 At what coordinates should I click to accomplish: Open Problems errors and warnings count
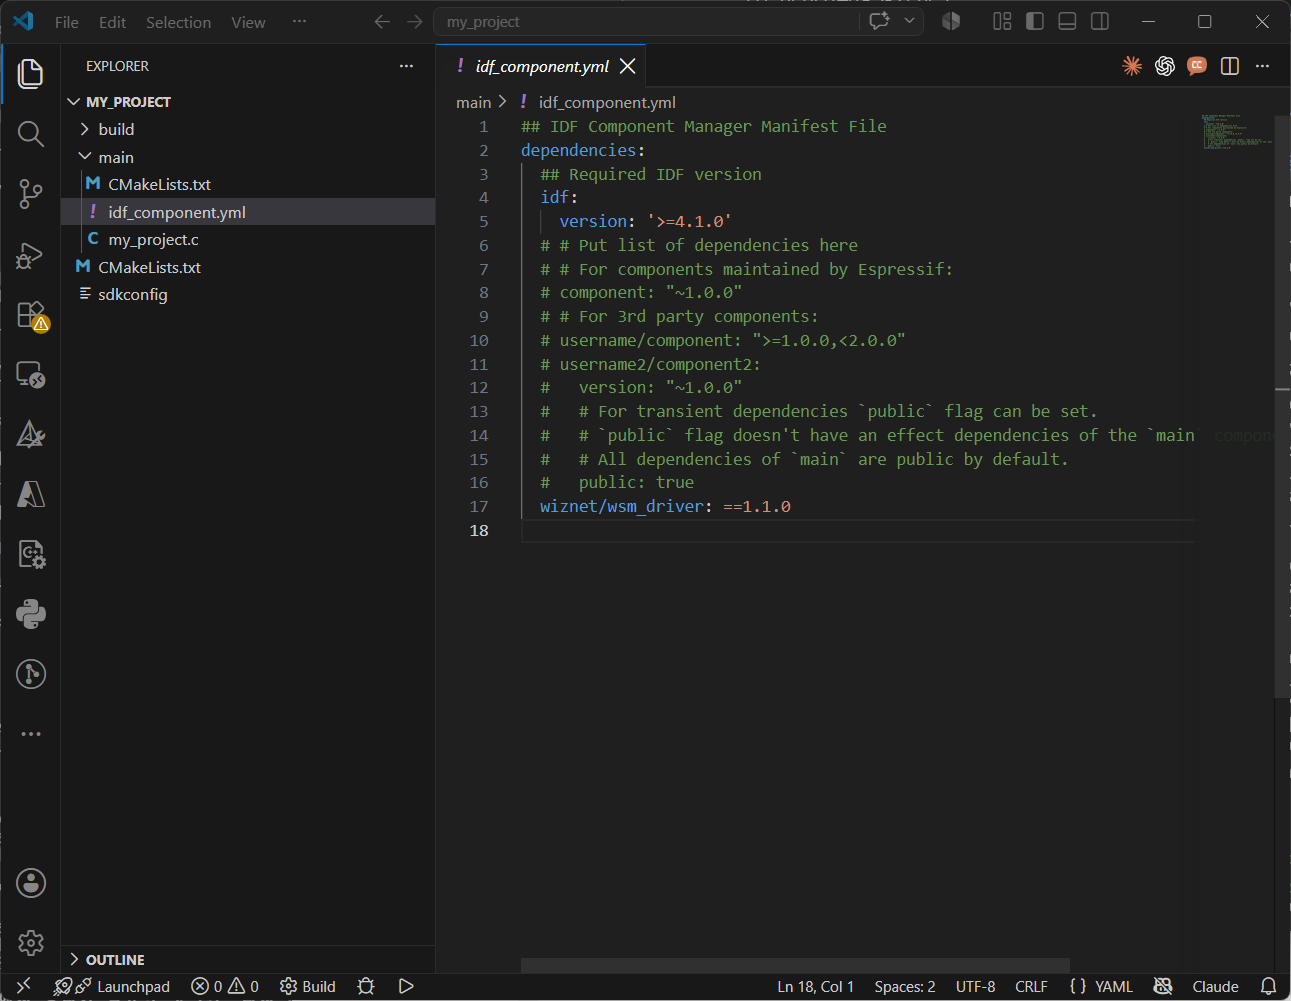click(x=225, y=986)
